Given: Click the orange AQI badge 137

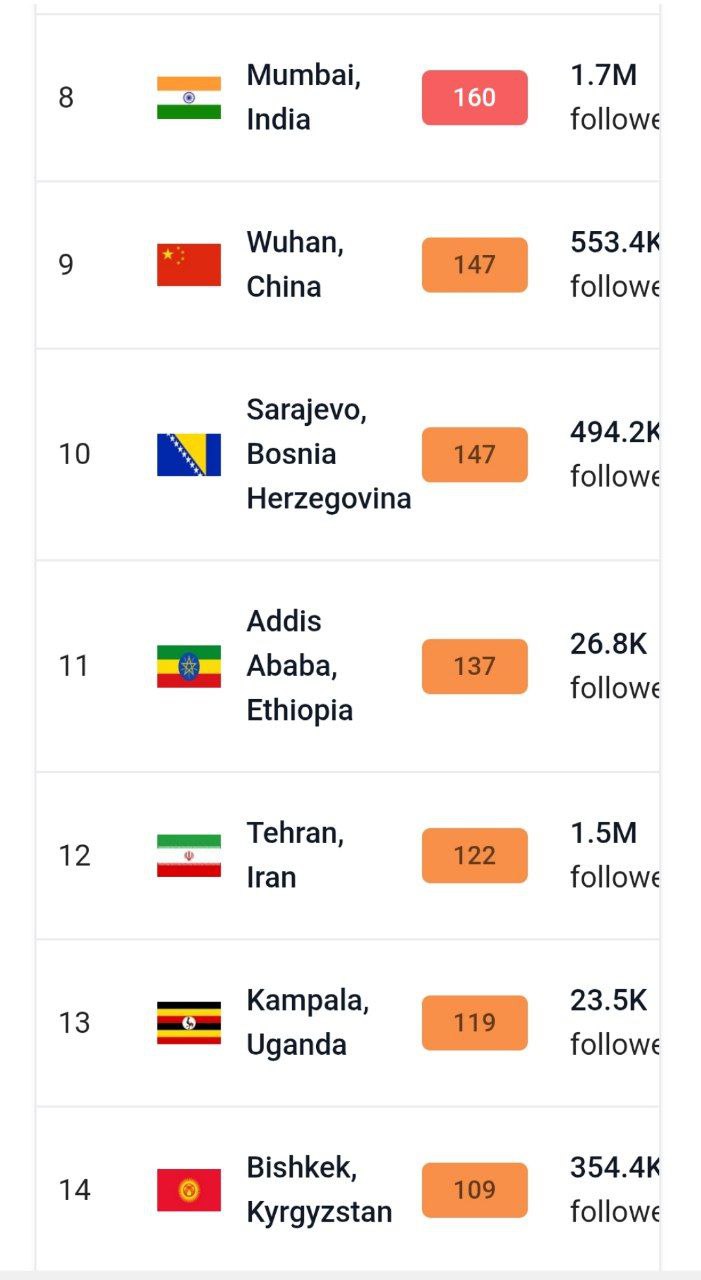Looking at the screenshot, I should tap(474, 666).
